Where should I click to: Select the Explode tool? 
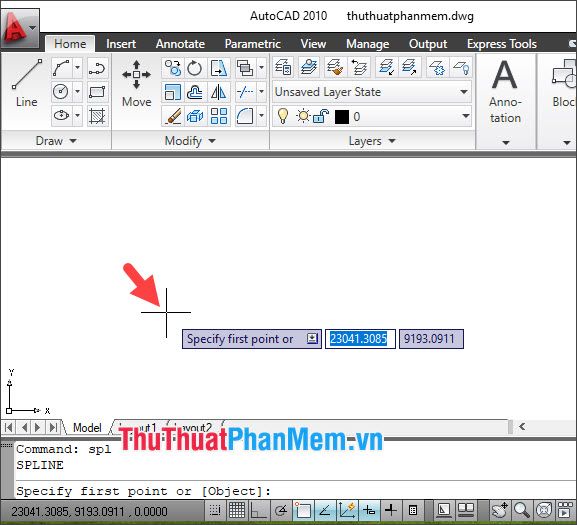[x=195, y=116]
